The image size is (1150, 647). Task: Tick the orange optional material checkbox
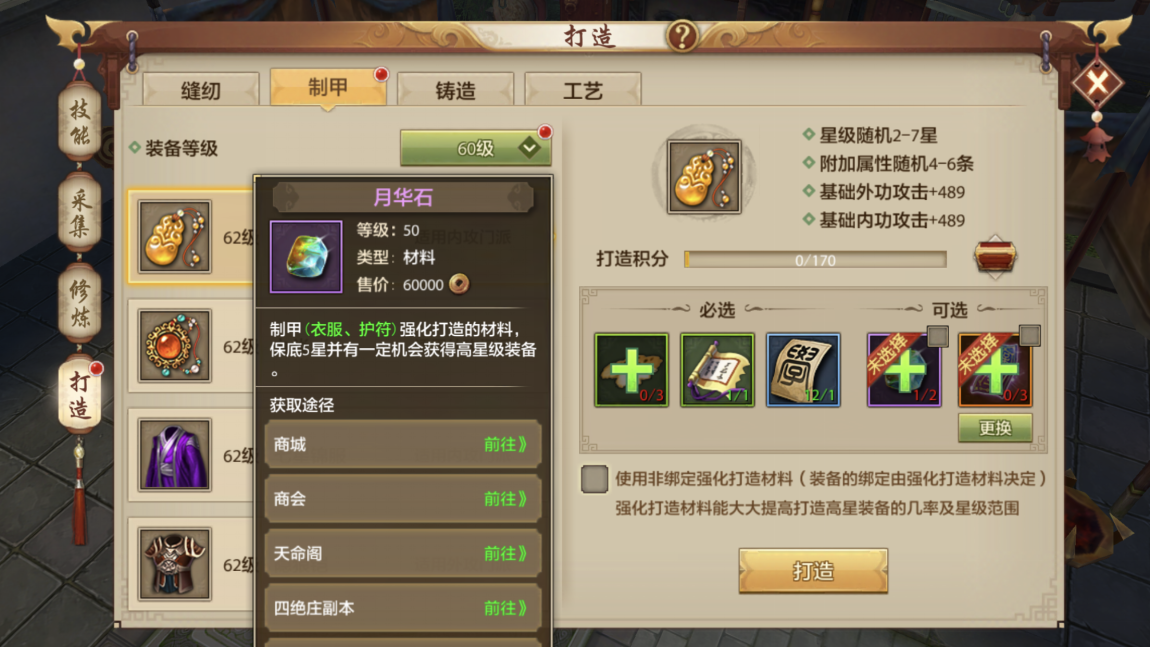pos(1029,336)
